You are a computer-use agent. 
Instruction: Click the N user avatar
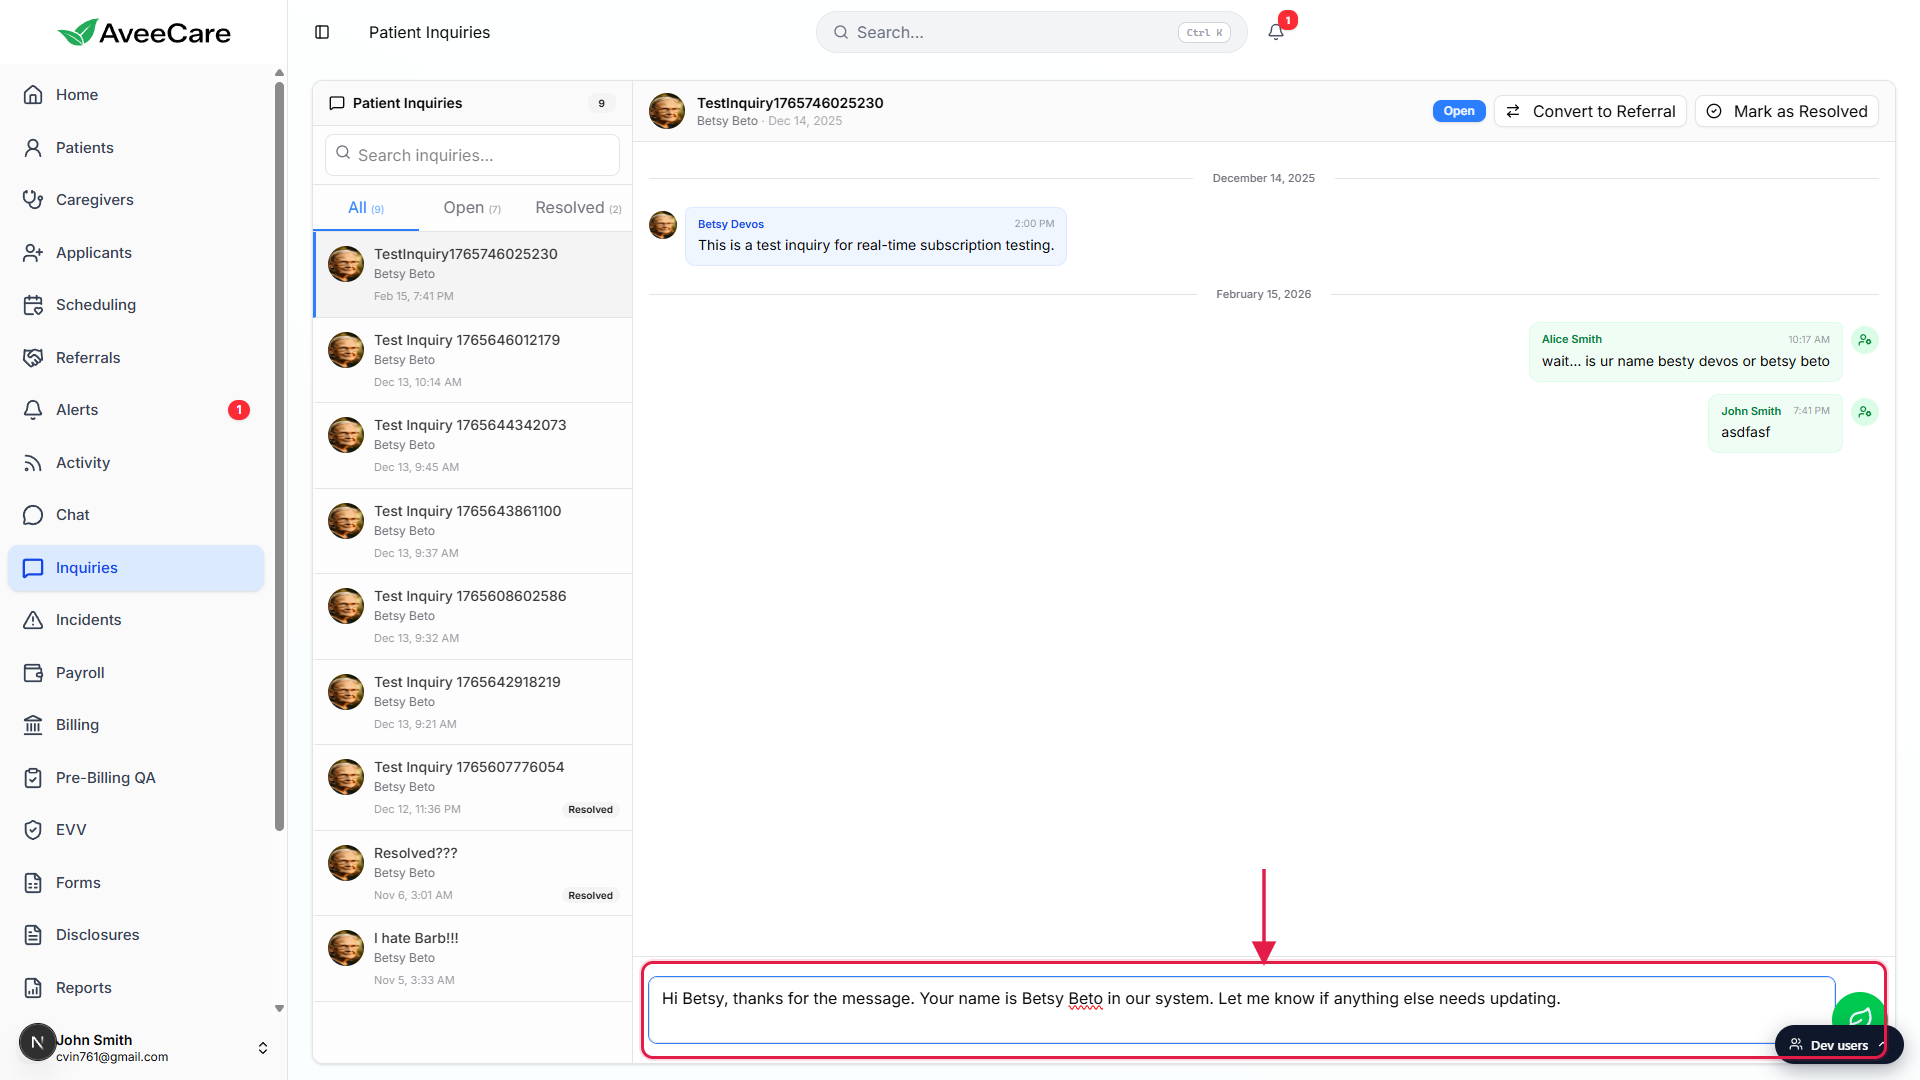[x=37, y=1042]
